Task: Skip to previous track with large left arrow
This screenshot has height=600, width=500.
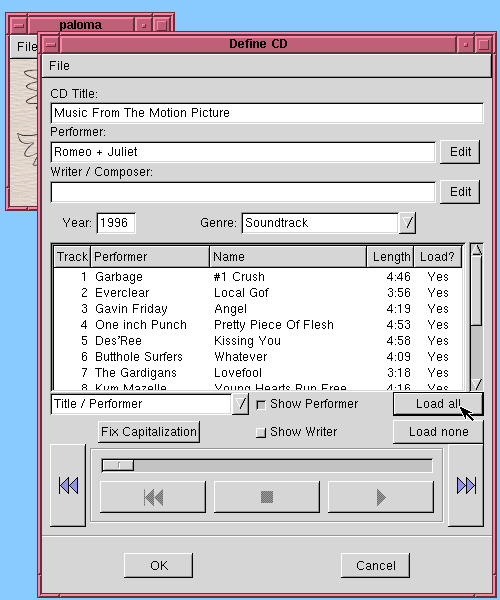Action: tap(68, 485)
